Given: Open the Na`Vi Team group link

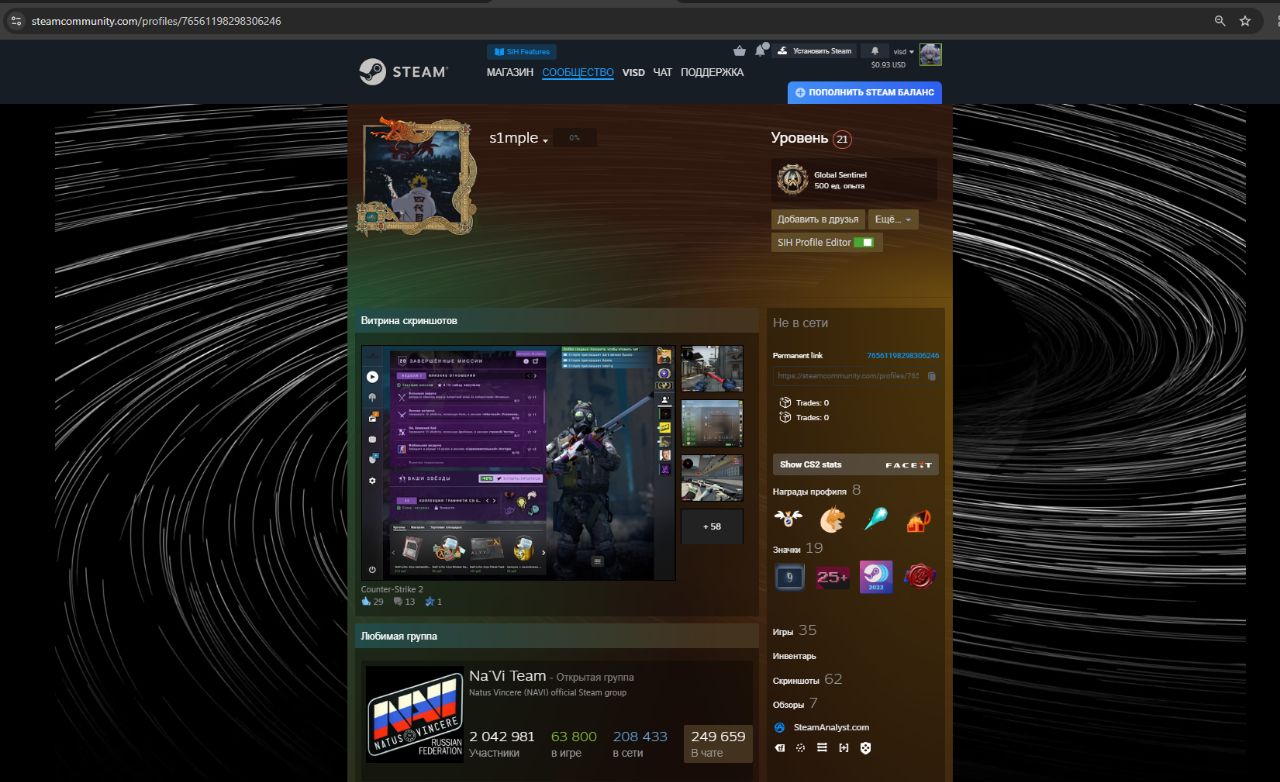Looking at the screenshot, I should [x=508, y=676].
